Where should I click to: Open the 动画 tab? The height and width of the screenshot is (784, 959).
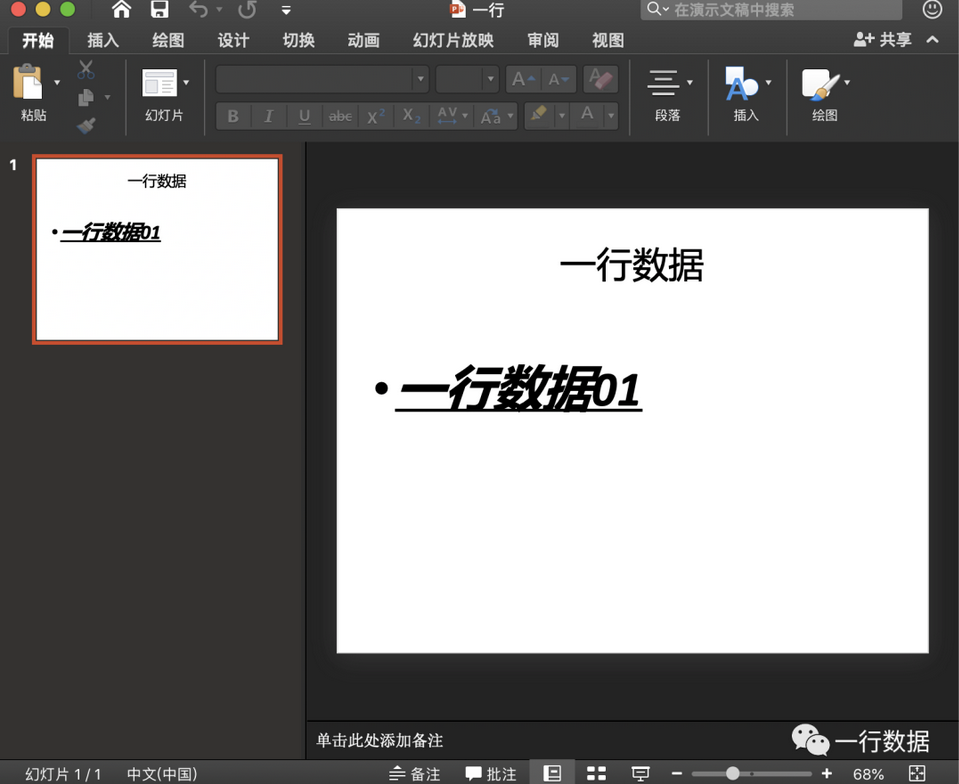pyautogui.click(x=363, y=40)
